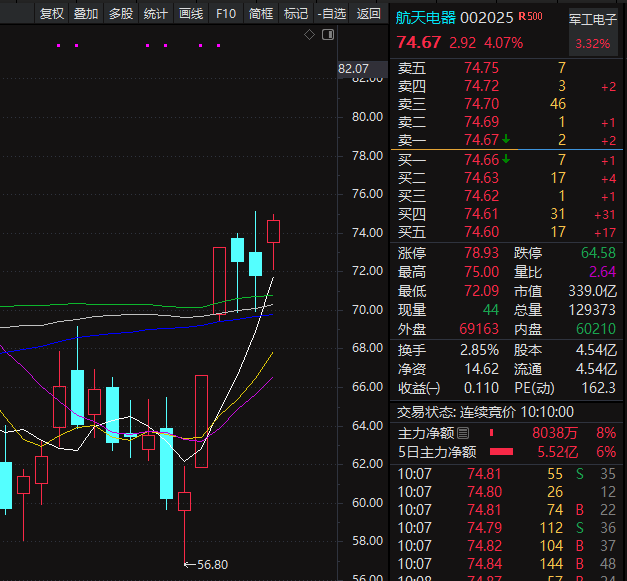Open the 叠加 overlay option

[86, 14]
